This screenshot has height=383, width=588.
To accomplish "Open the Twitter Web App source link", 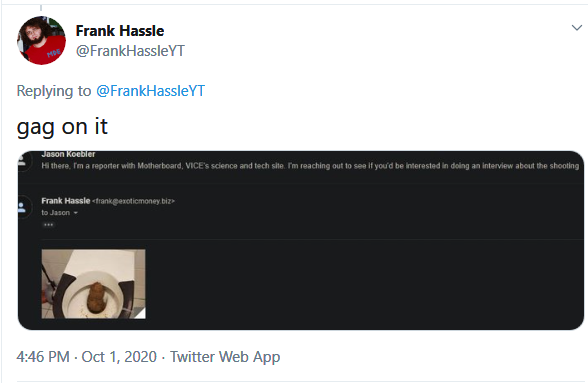I will click(225, 356).
